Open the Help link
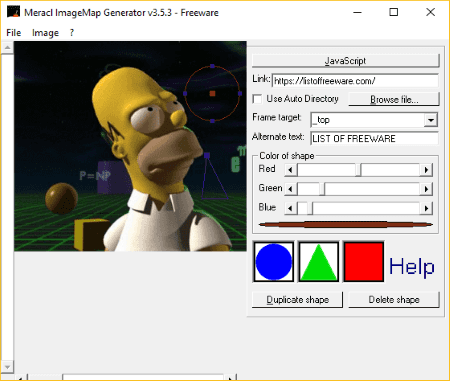This screenshot has height=381, width=450. click(412, 266)
